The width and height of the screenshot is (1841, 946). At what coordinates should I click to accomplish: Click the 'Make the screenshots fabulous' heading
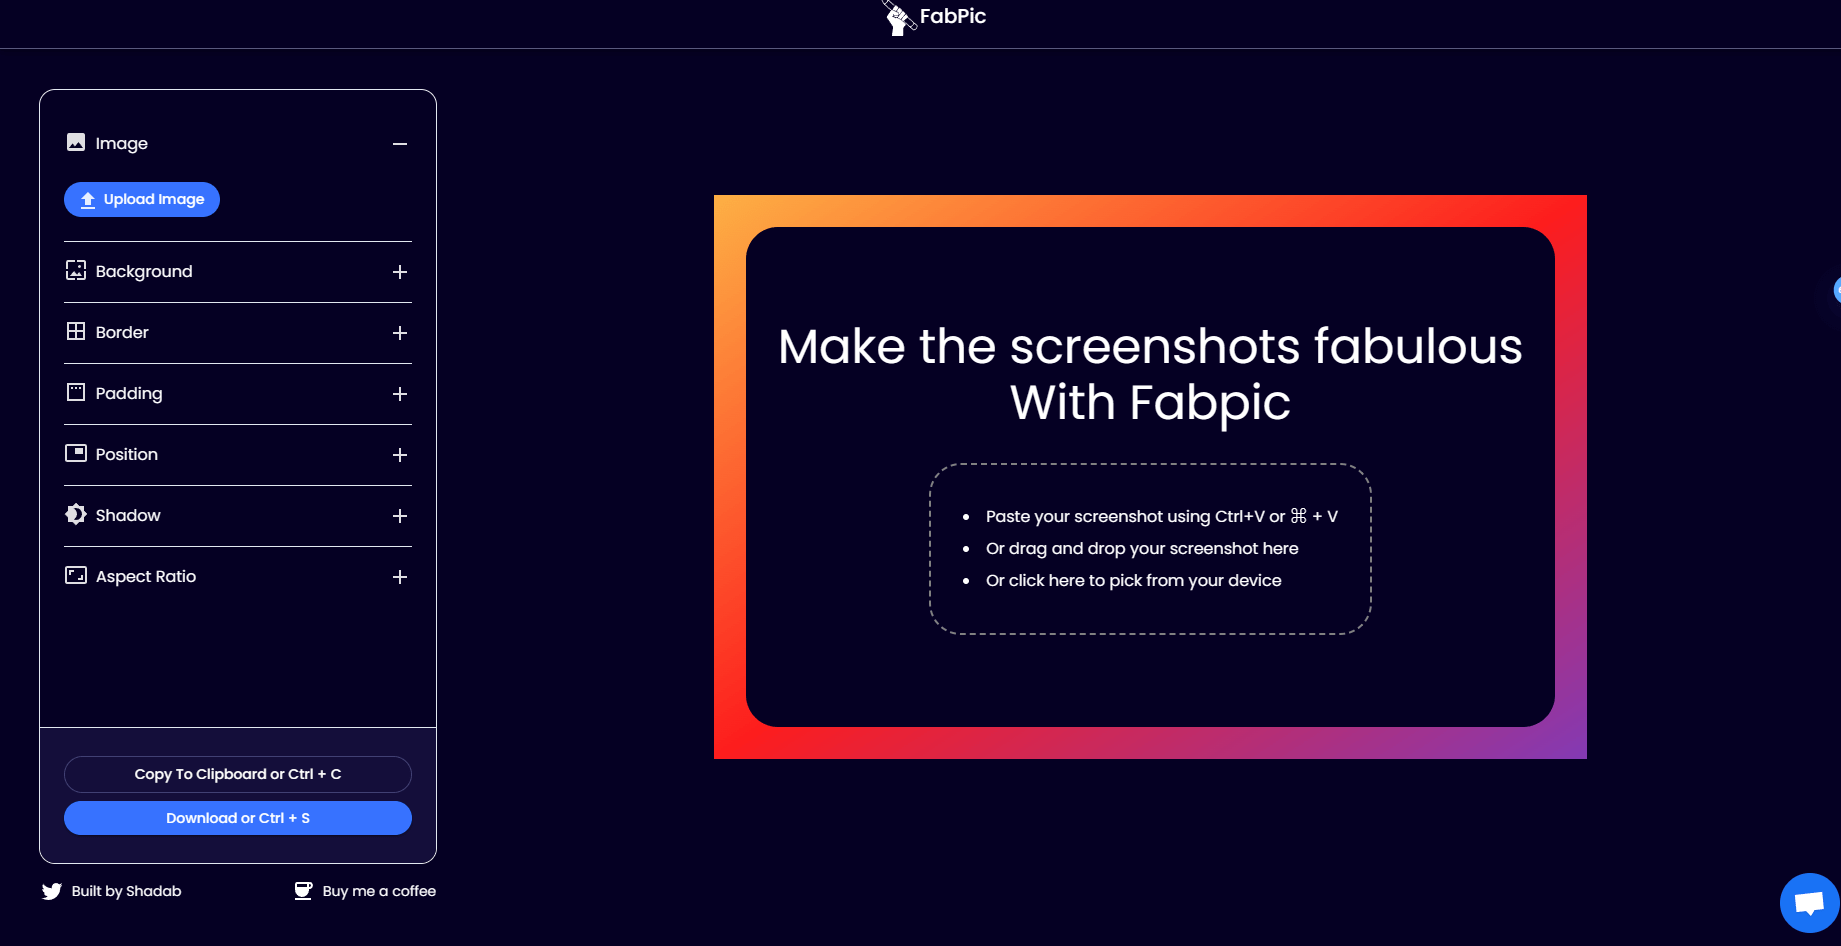(x=1150, y=374)
